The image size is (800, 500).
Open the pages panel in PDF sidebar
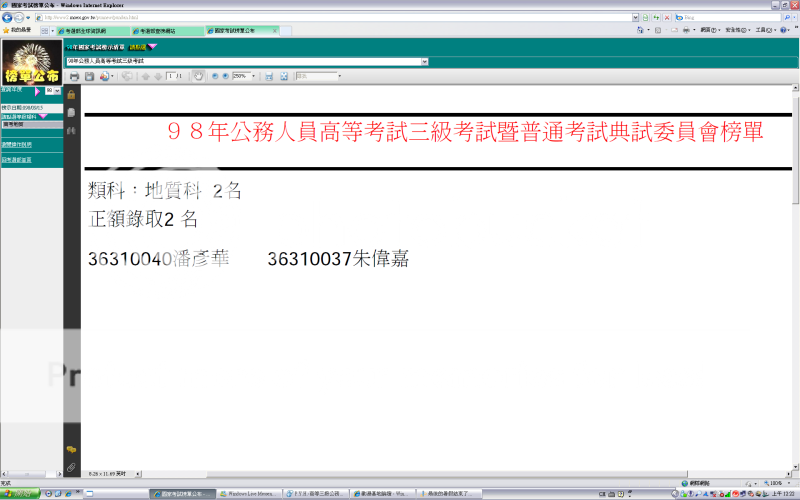(x=71, y=111)
